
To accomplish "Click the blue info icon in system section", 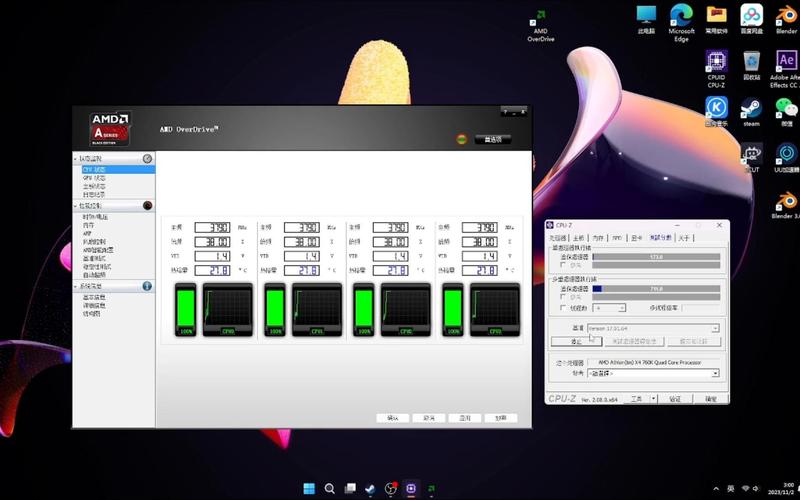I will tap(147, 286).
